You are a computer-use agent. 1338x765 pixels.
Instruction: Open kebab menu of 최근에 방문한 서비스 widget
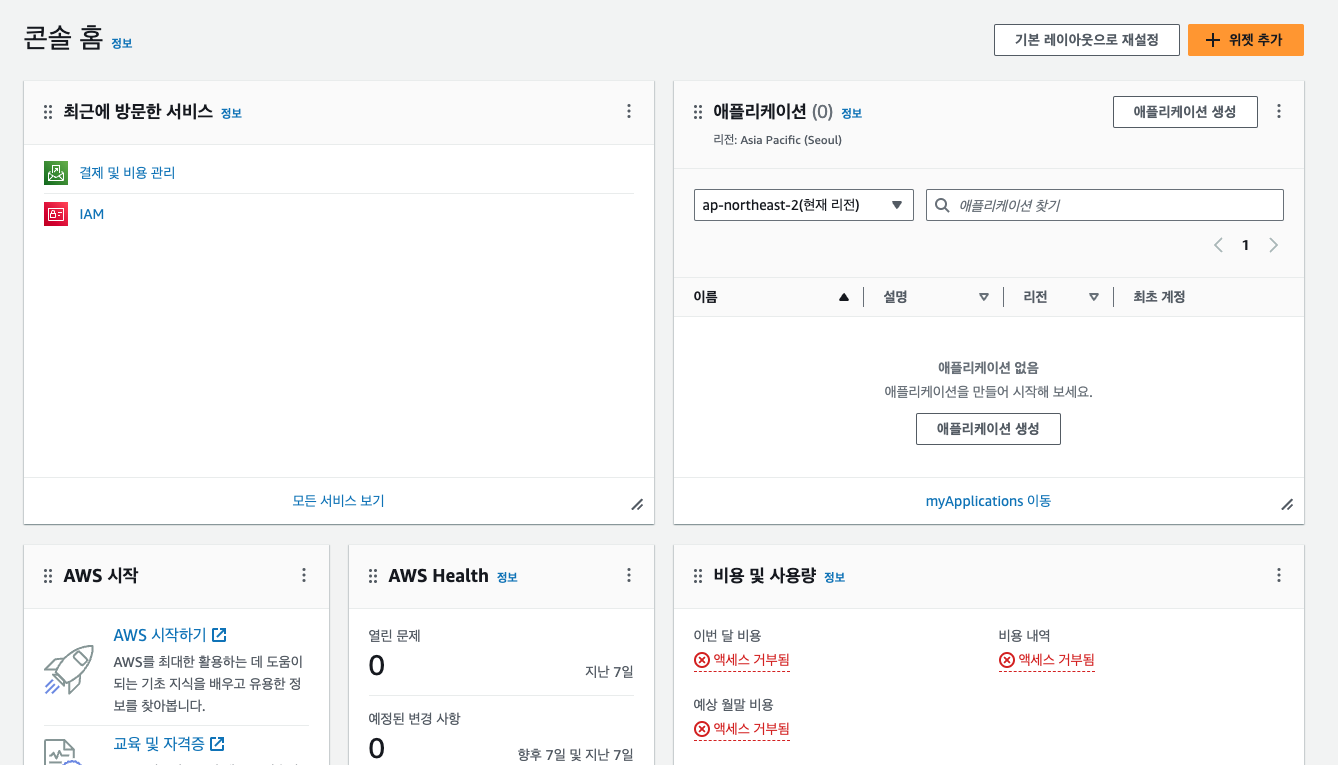pos(629,111)
